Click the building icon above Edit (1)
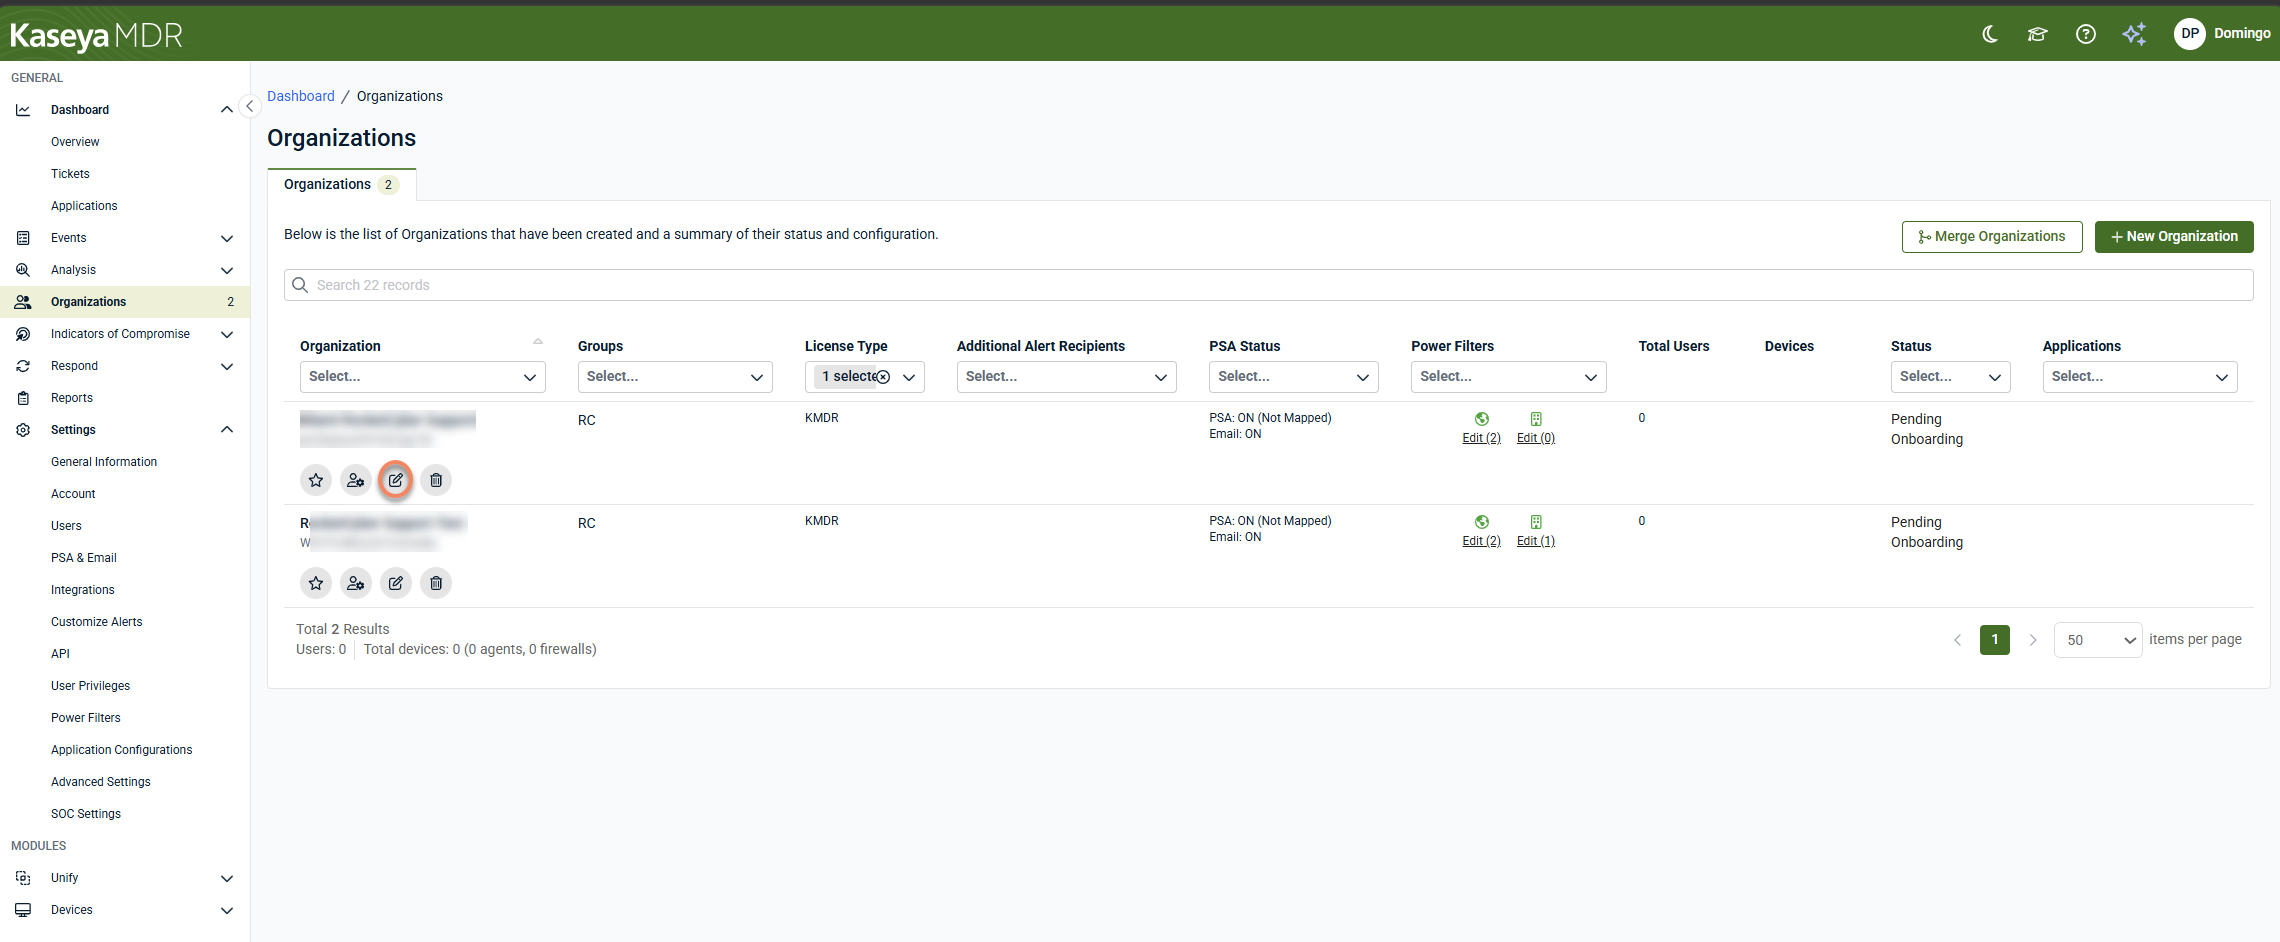Image resolution: width=2280 pixels, height=942 pixels. [1536, 522]
